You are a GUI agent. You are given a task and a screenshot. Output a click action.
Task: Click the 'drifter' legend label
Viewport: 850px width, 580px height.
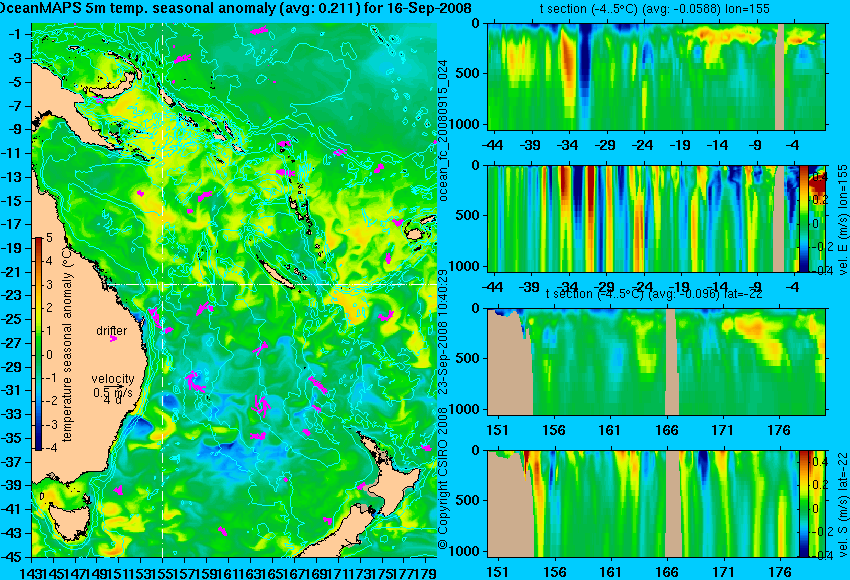(112, 331)
